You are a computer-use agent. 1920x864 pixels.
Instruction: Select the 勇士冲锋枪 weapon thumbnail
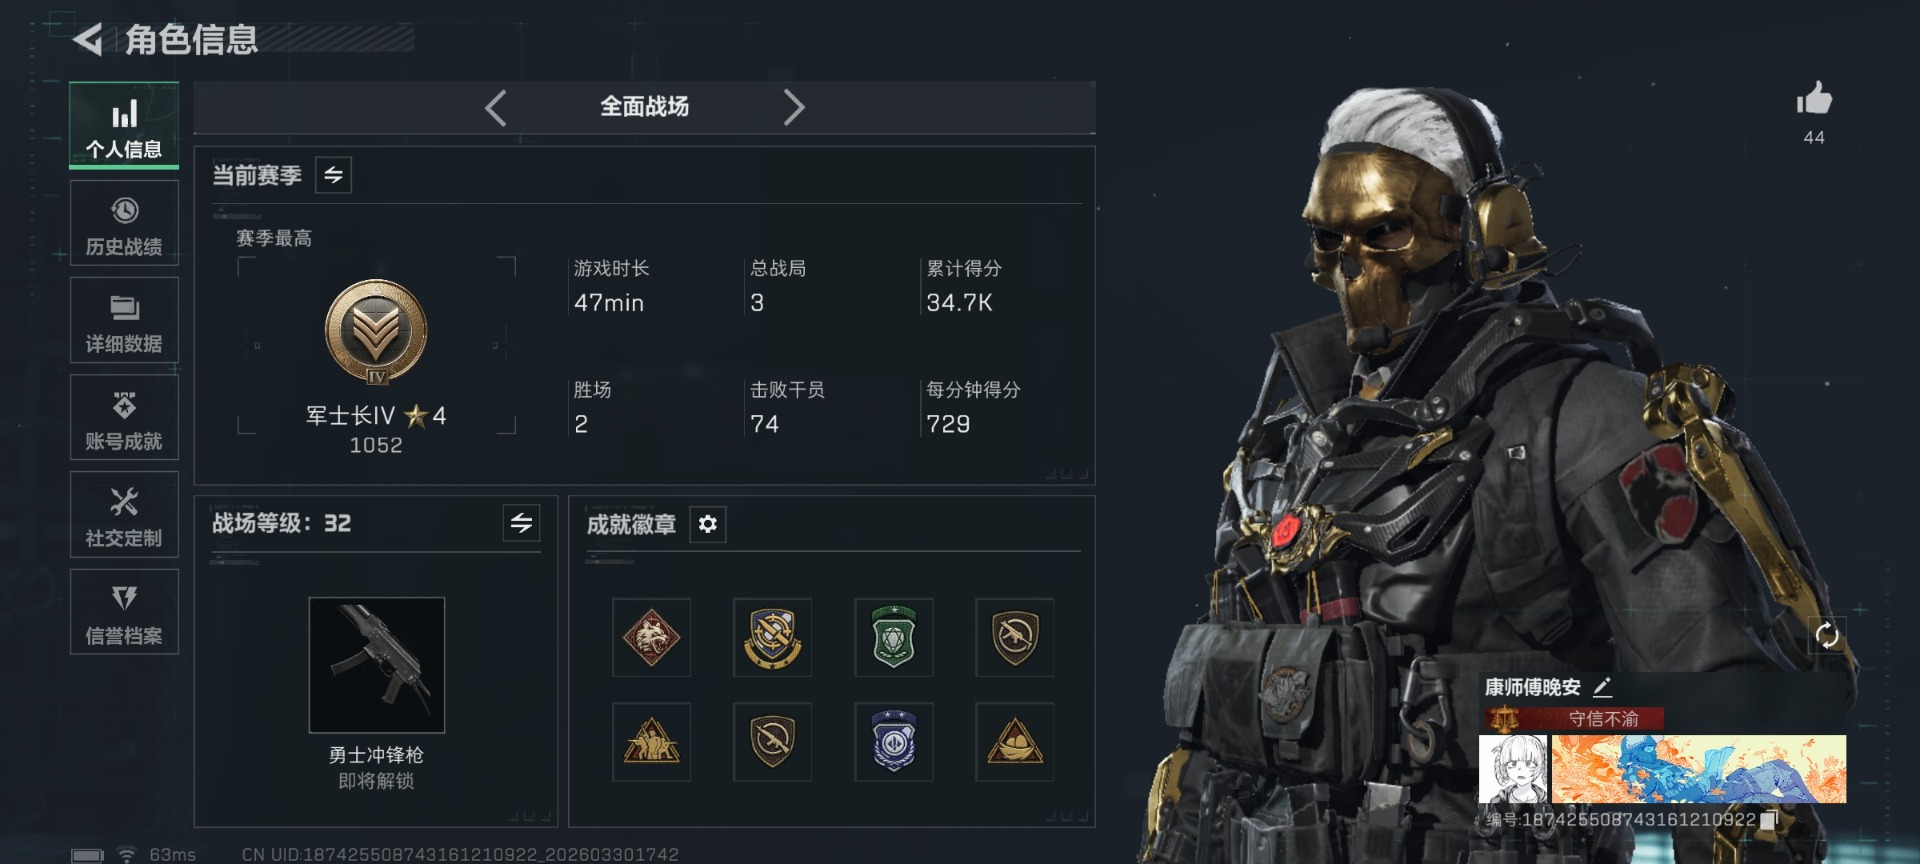tap(377, 665)
